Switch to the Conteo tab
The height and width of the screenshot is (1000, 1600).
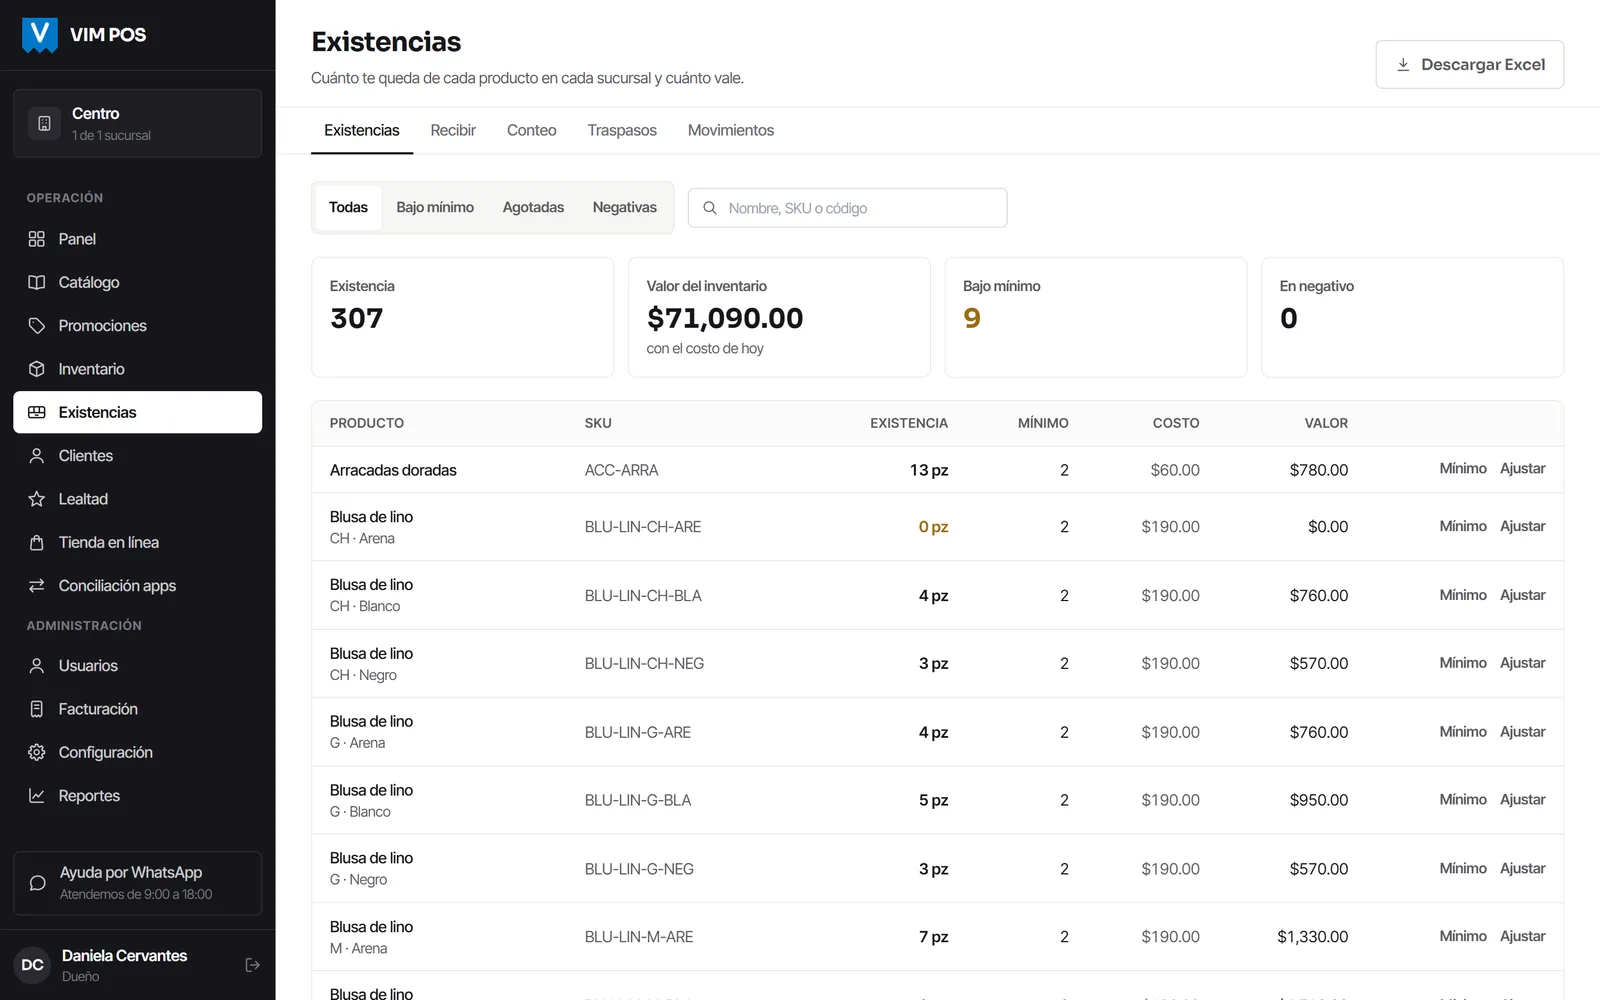(532, 130)
